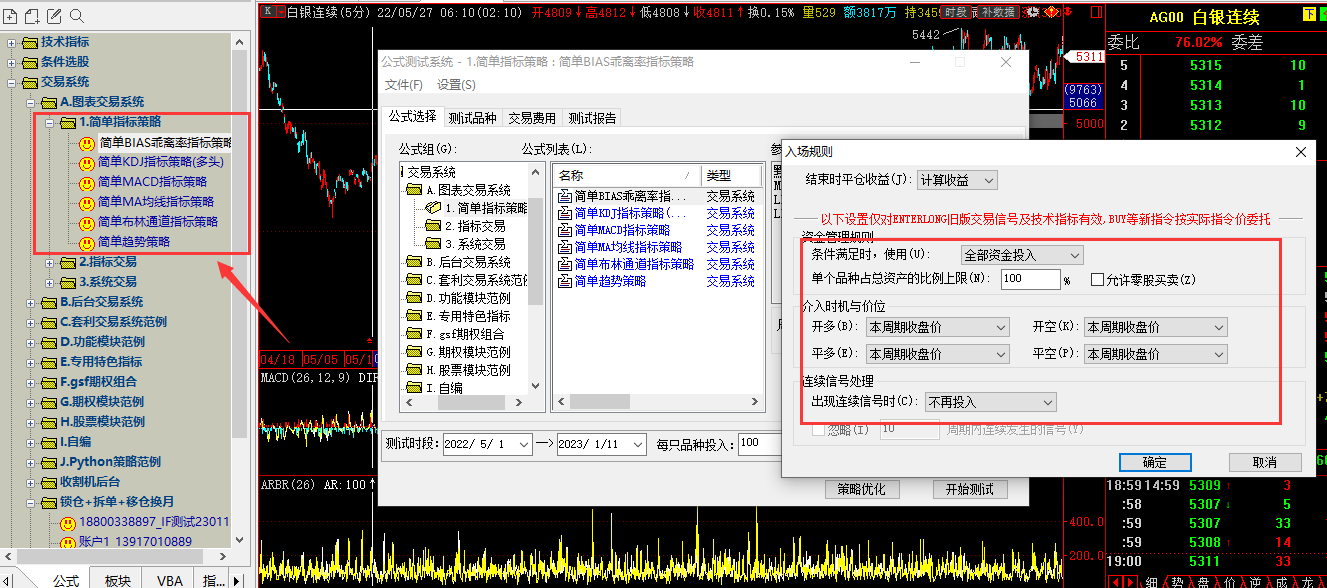Click the 技术指标 folder icon
The height and width of the screenshot is (588, 1327).
coord(30,42)
